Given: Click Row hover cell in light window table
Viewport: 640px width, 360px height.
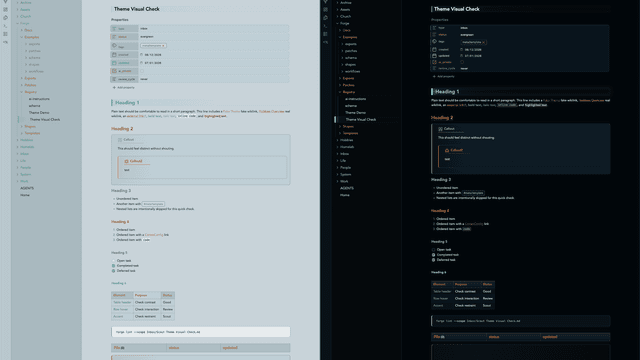Looking at the screenshot, I should [x=122, y=309].
